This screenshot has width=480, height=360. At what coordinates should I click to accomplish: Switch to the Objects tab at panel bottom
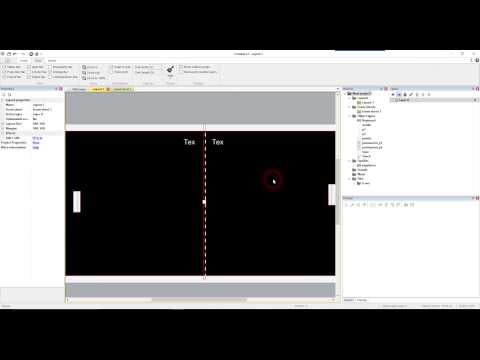coord(349,300)
